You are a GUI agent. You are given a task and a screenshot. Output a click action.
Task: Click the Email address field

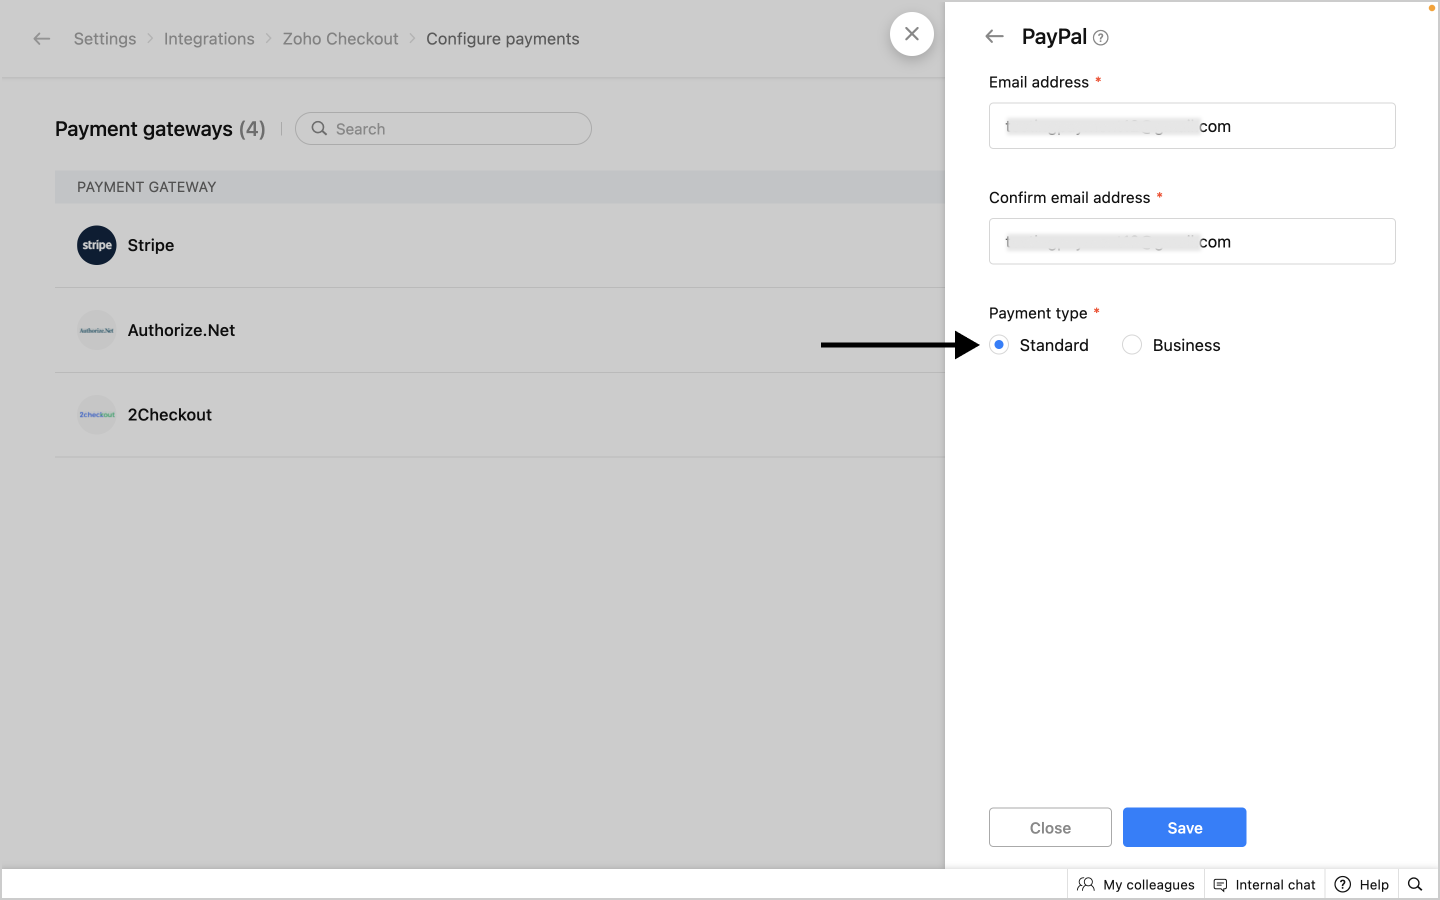(x=1192, y=126)
